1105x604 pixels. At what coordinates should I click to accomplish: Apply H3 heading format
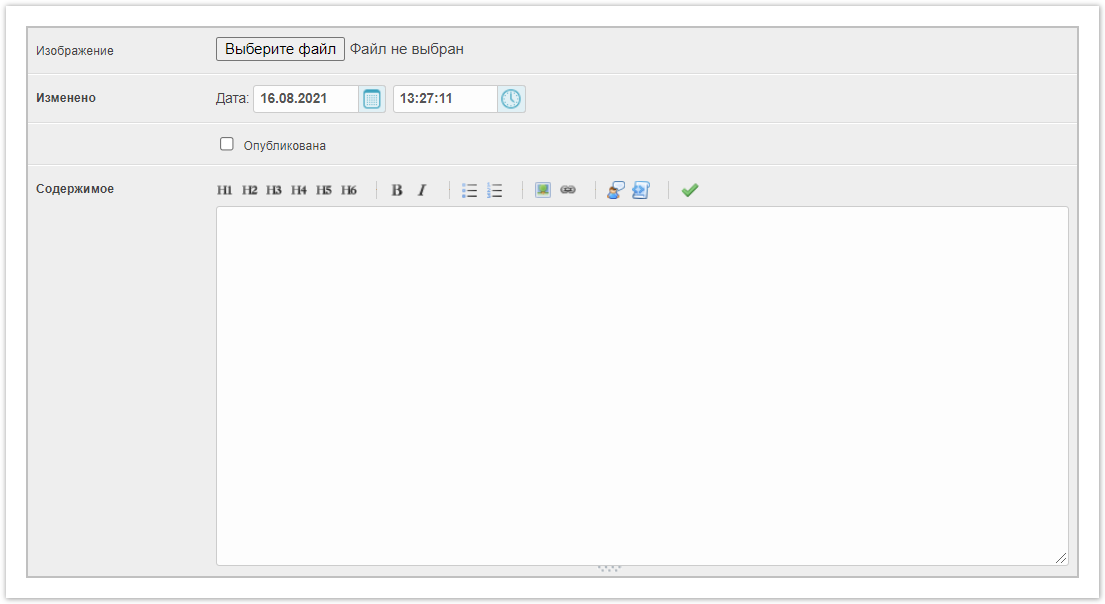point(274,190)
